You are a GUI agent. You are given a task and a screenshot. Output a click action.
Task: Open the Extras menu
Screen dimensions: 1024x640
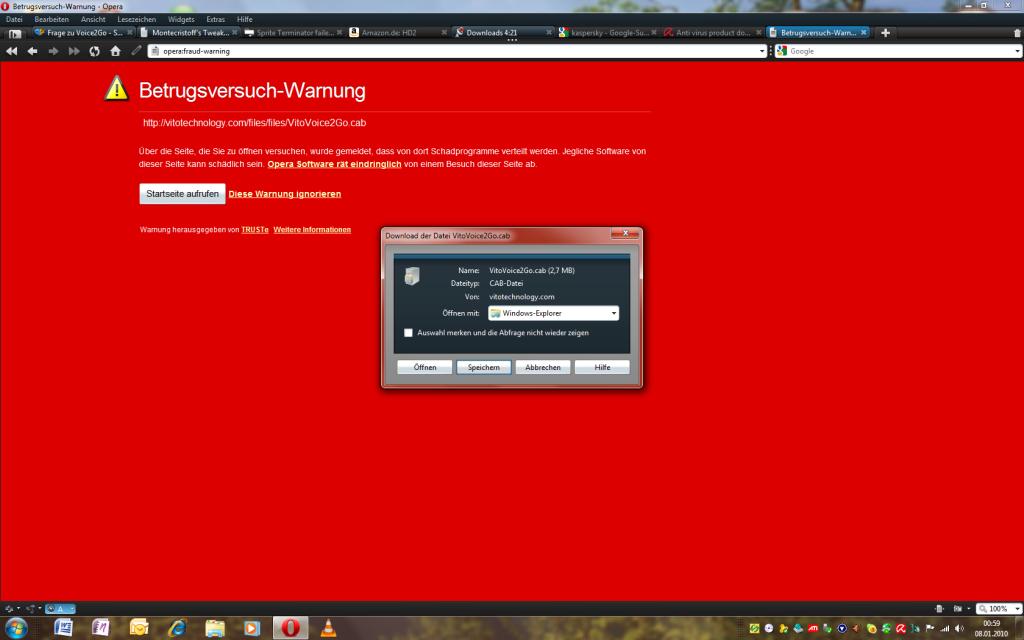(216, 20)
